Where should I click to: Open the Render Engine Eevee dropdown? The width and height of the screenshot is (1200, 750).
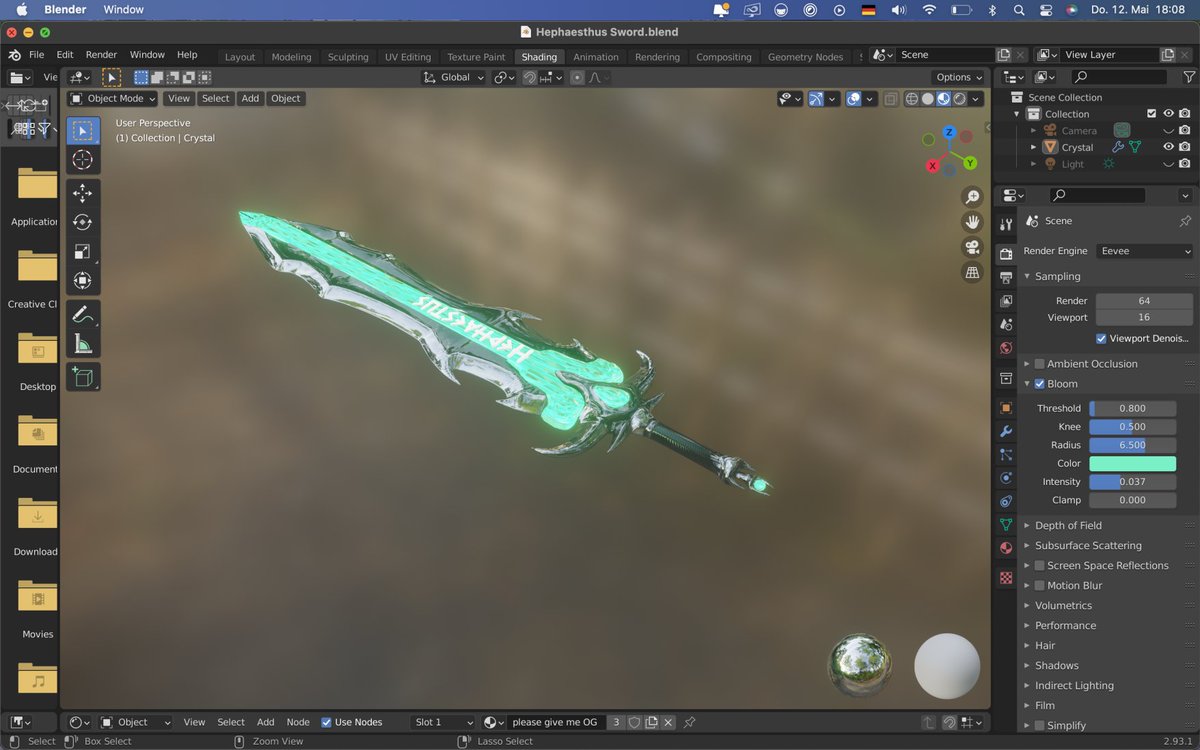(x=1145, y=251)
